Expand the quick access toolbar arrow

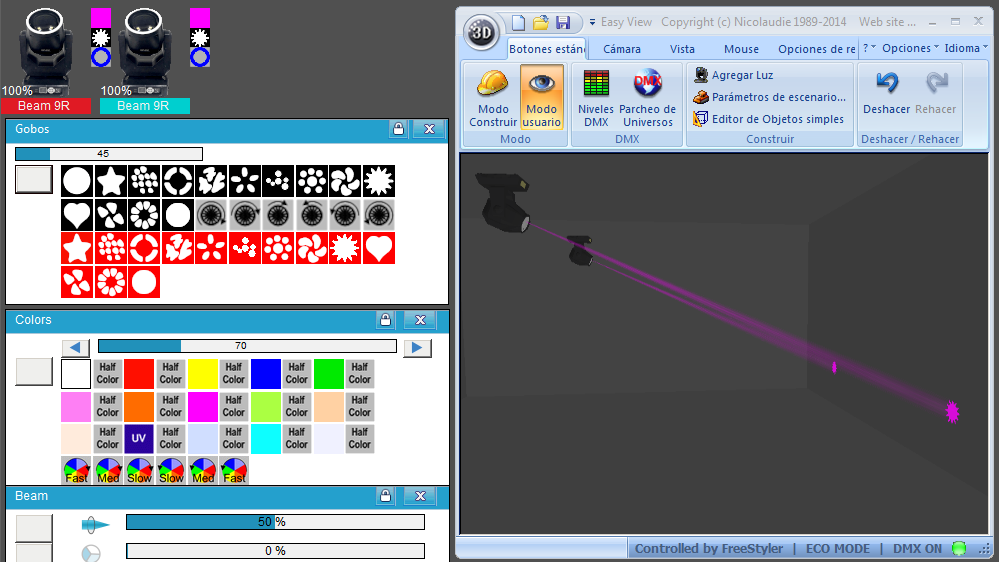click(592, 22)
